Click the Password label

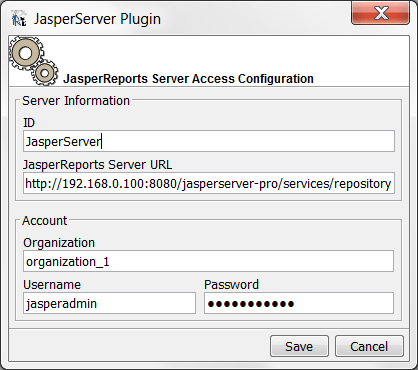pyautogui.click(x=231, y=285)
